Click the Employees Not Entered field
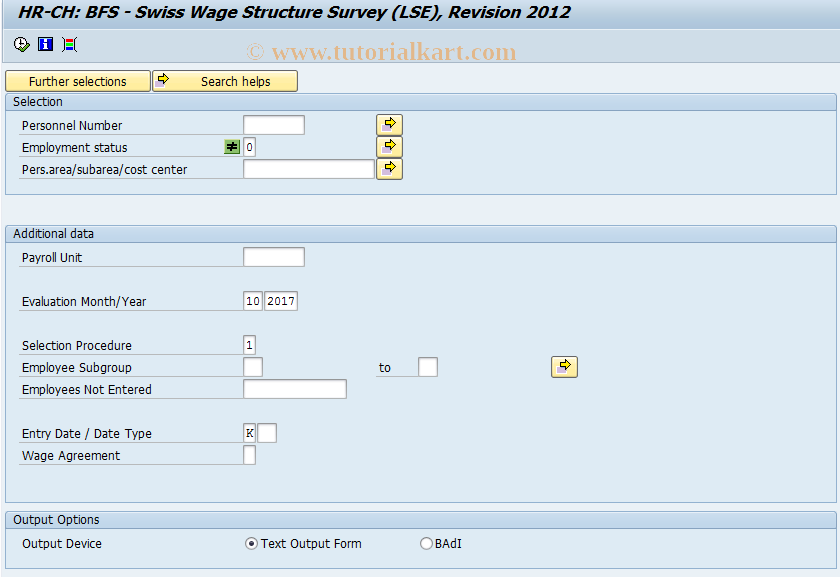 pyautogui.click(x=295, y=389)
